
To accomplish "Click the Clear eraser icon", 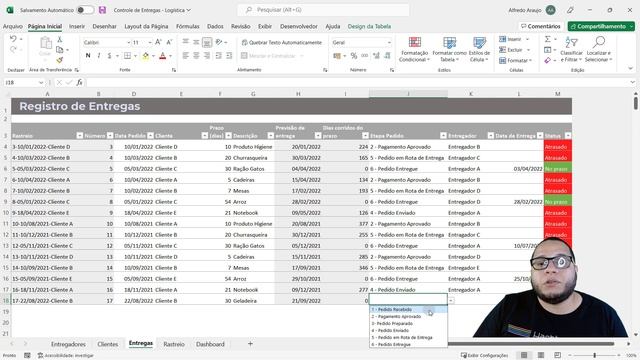I will (547, 60).
